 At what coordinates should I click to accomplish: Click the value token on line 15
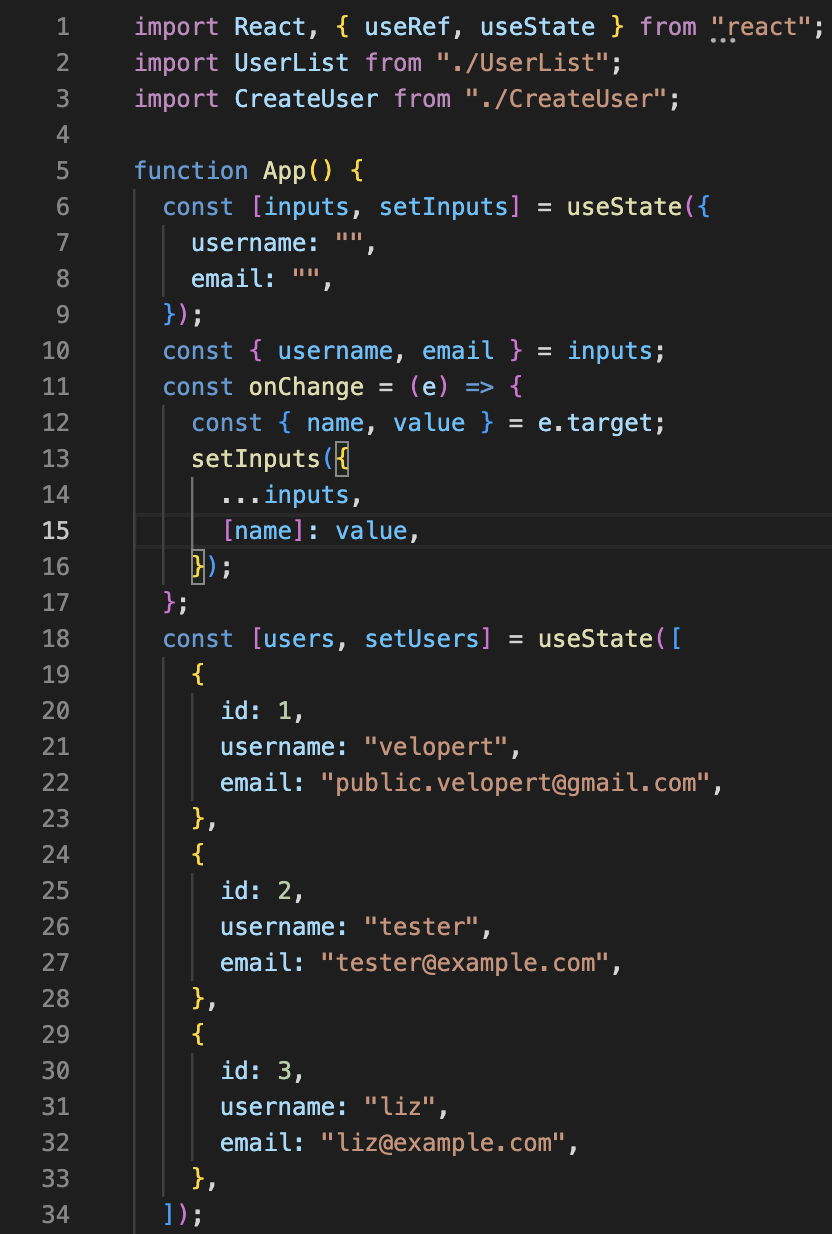(371, 531)
